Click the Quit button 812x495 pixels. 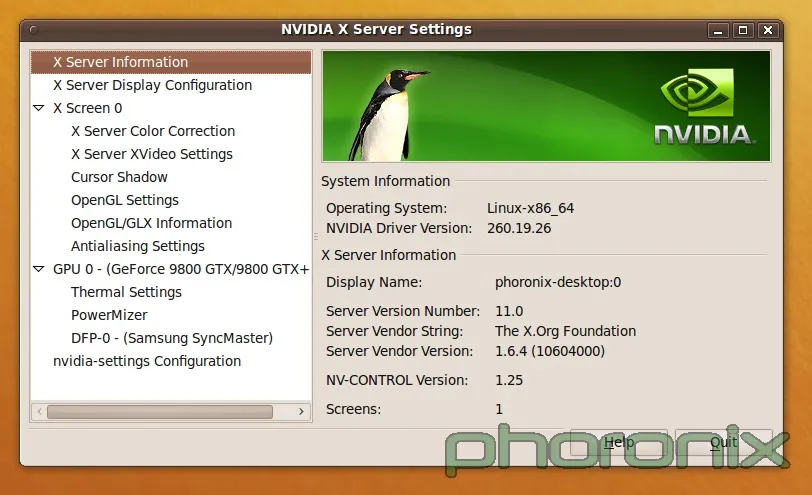[723, 442]
